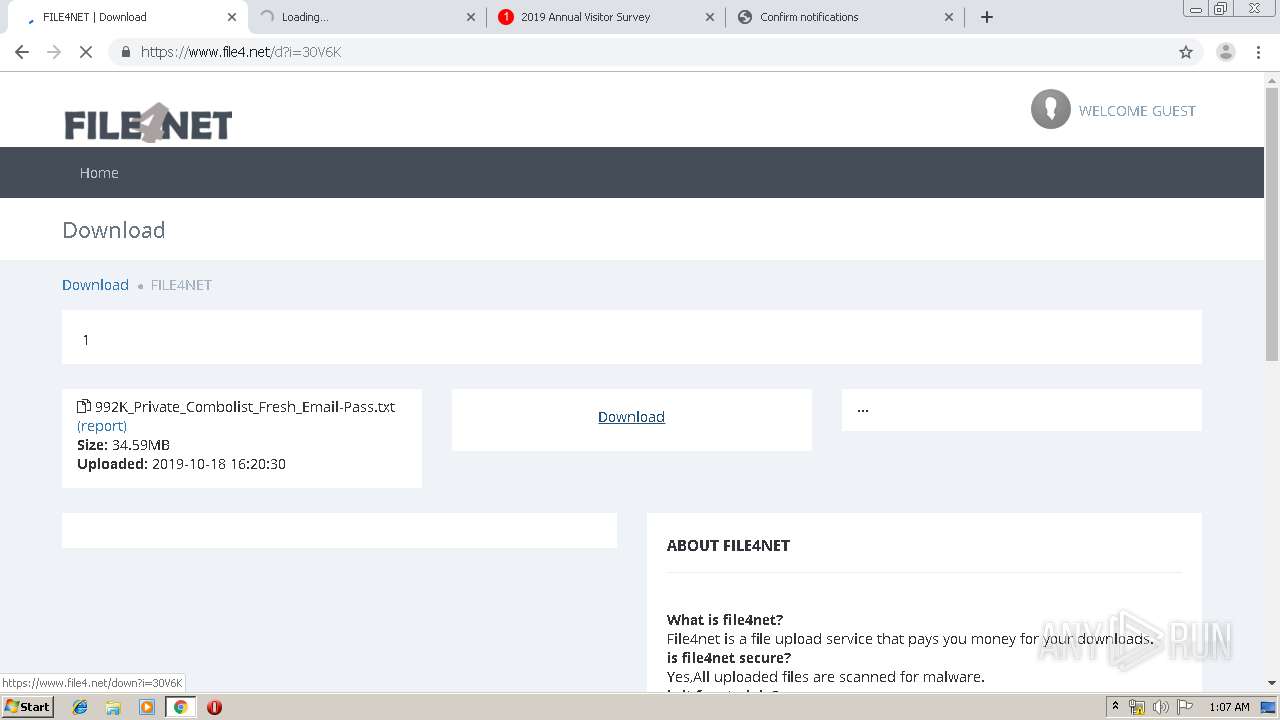
Task: Click the 992K_Private_Combolist filename text
Action: pyautogui.click(x=245, y=407)
